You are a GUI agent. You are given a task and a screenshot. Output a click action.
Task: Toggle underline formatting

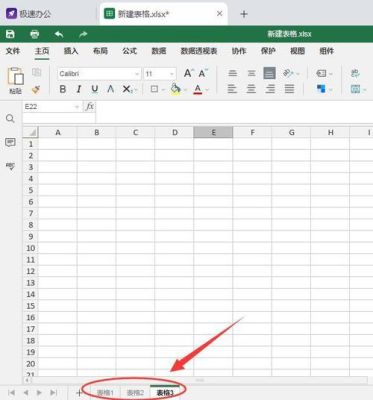click(95, 89)
